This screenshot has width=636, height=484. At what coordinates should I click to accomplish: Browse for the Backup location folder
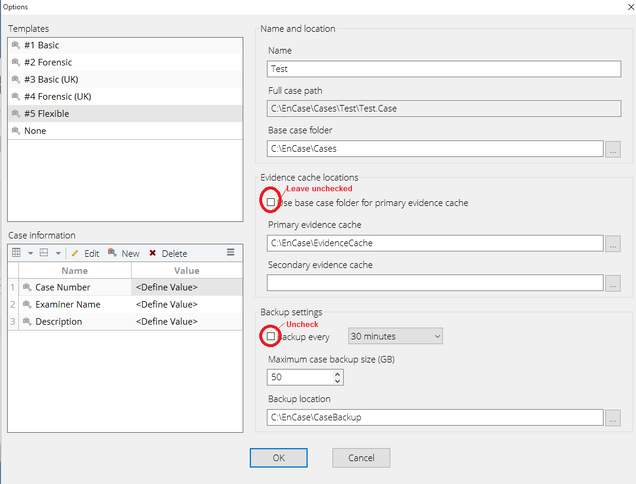click(x=613, y=417)
